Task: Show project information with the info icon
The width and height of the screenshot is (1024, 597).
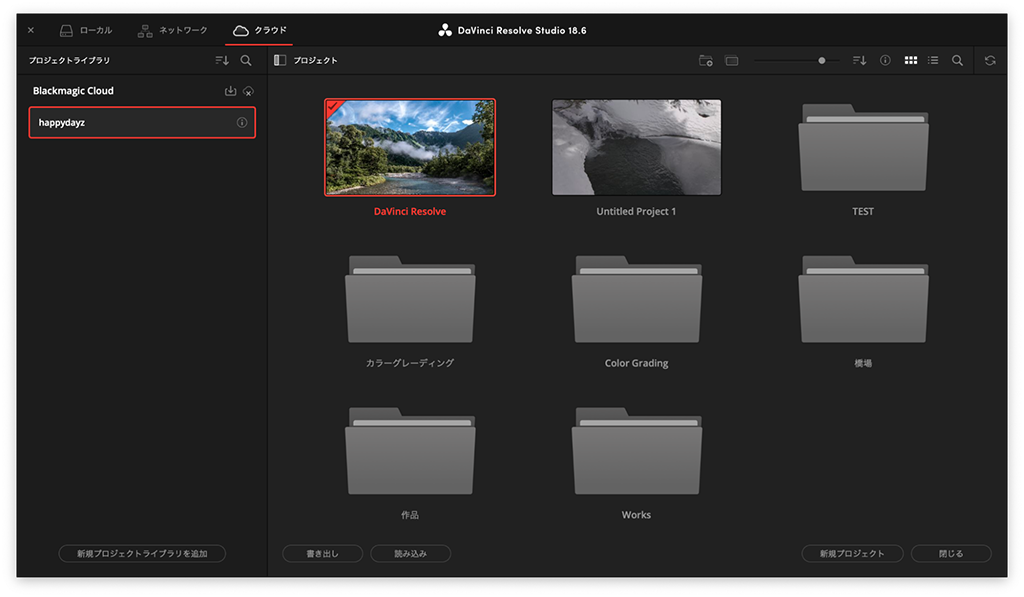Action: click(885, 60)
